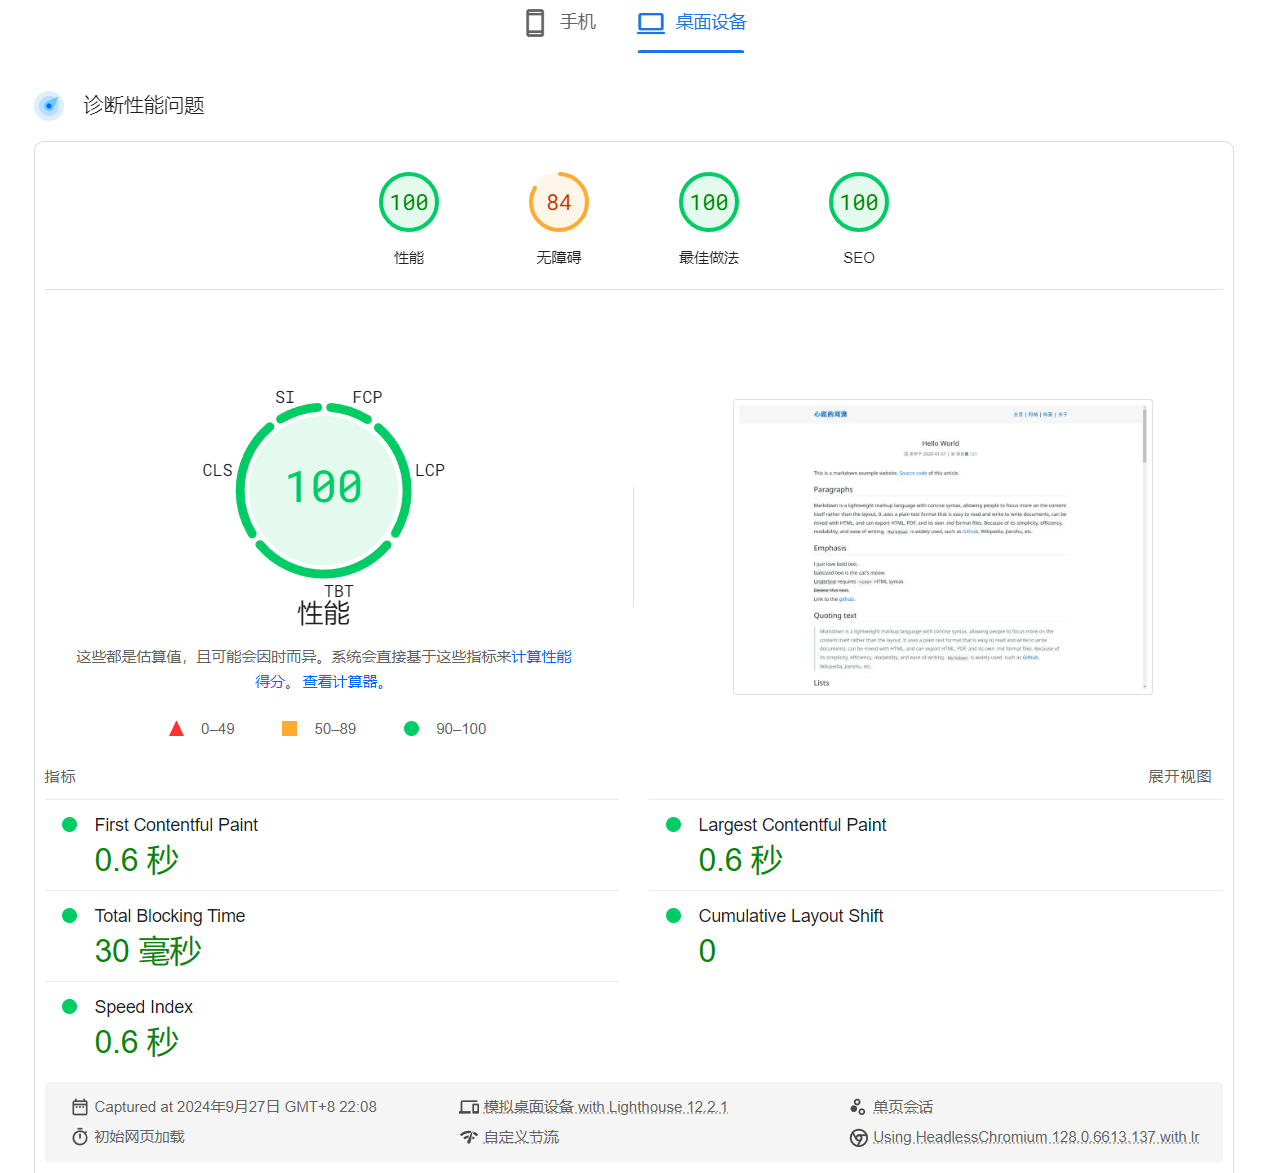Open the 查看计算器 link
Image resolution: width=1267 pixels, height=1173 pixels.
point(341,682)
